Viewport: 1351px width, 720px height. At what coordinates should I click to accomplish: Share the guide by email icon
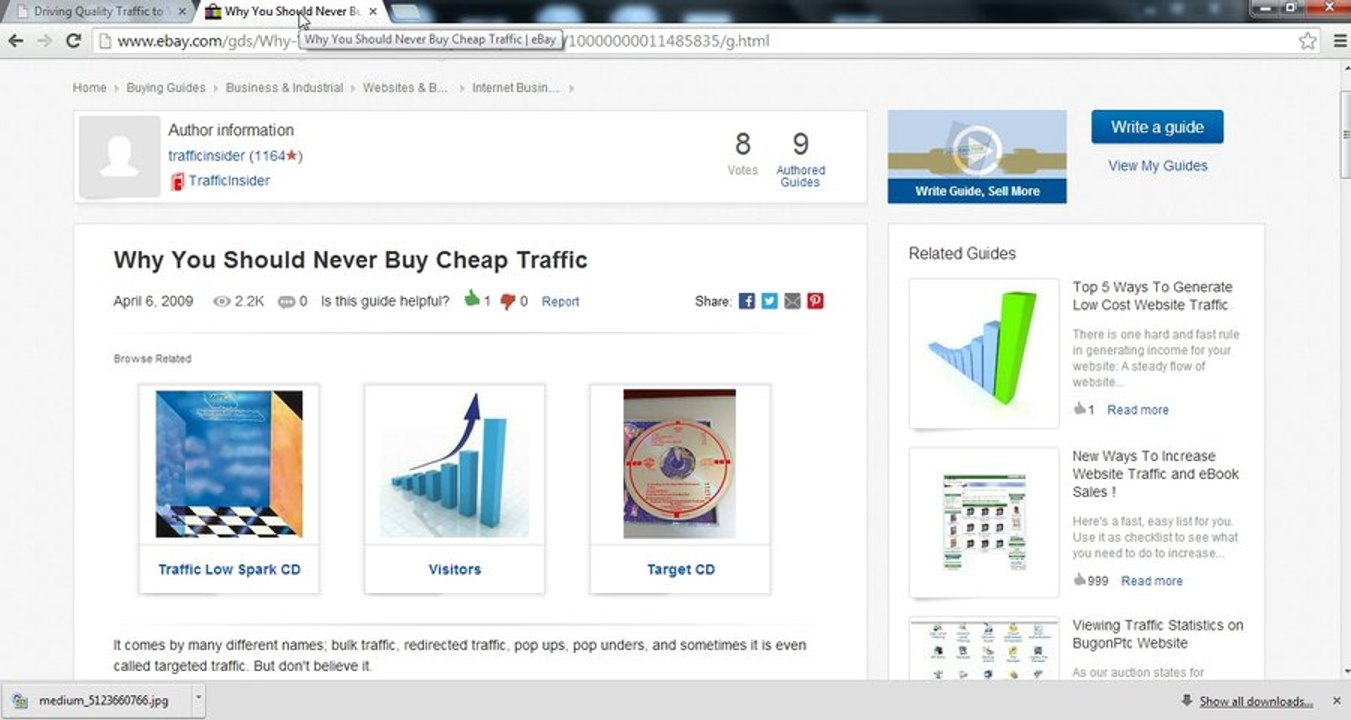(792, 301)
